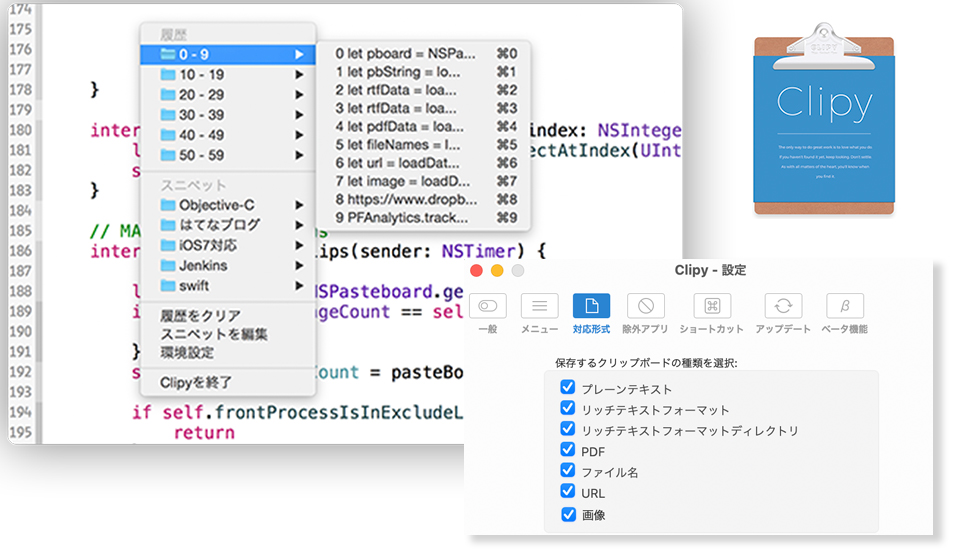Open the 除外アプリ tab icon

[x=645, y=306]
